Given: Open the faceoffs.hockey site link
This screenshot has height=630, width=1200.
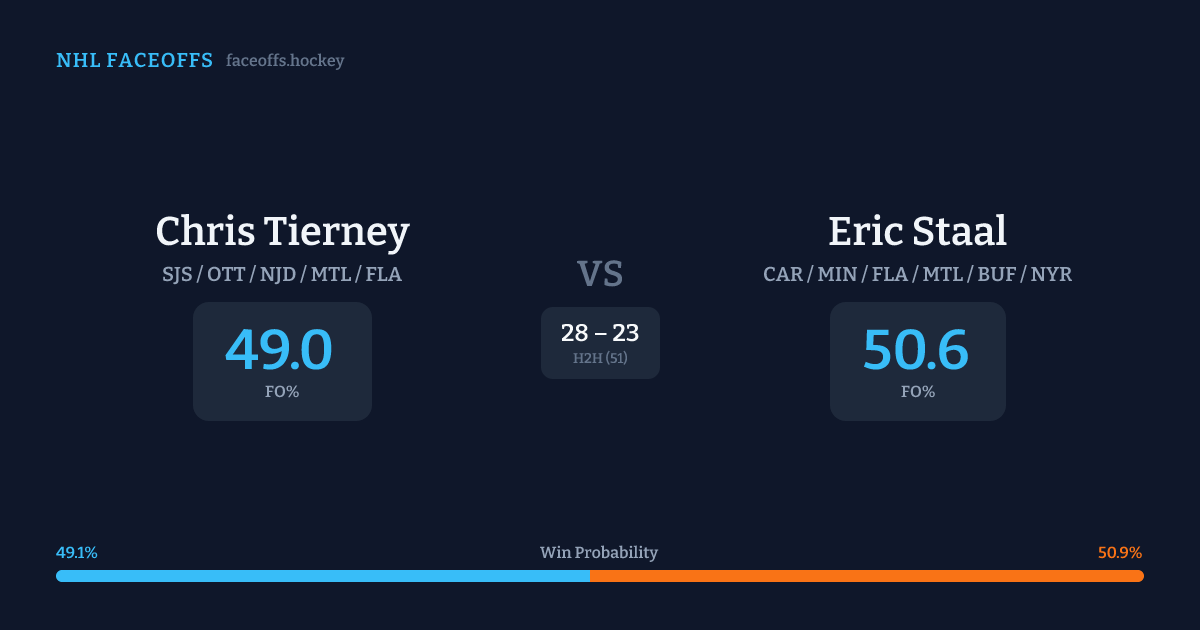Looking at the screenshot, I should coord(285,61).
